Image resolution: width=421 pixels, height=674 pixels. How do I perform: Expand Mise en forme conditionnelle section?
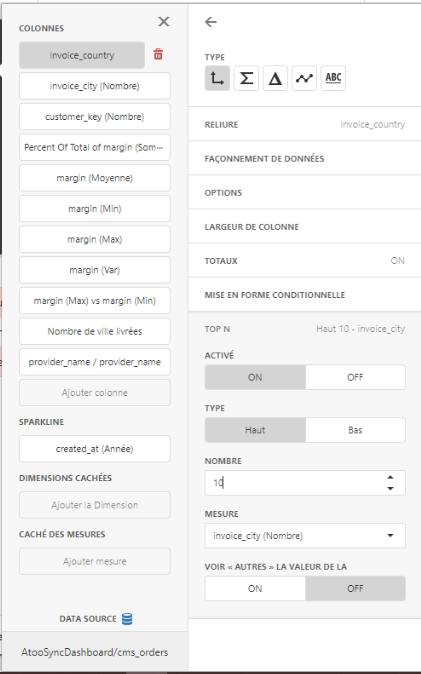[x=304, y=295]
